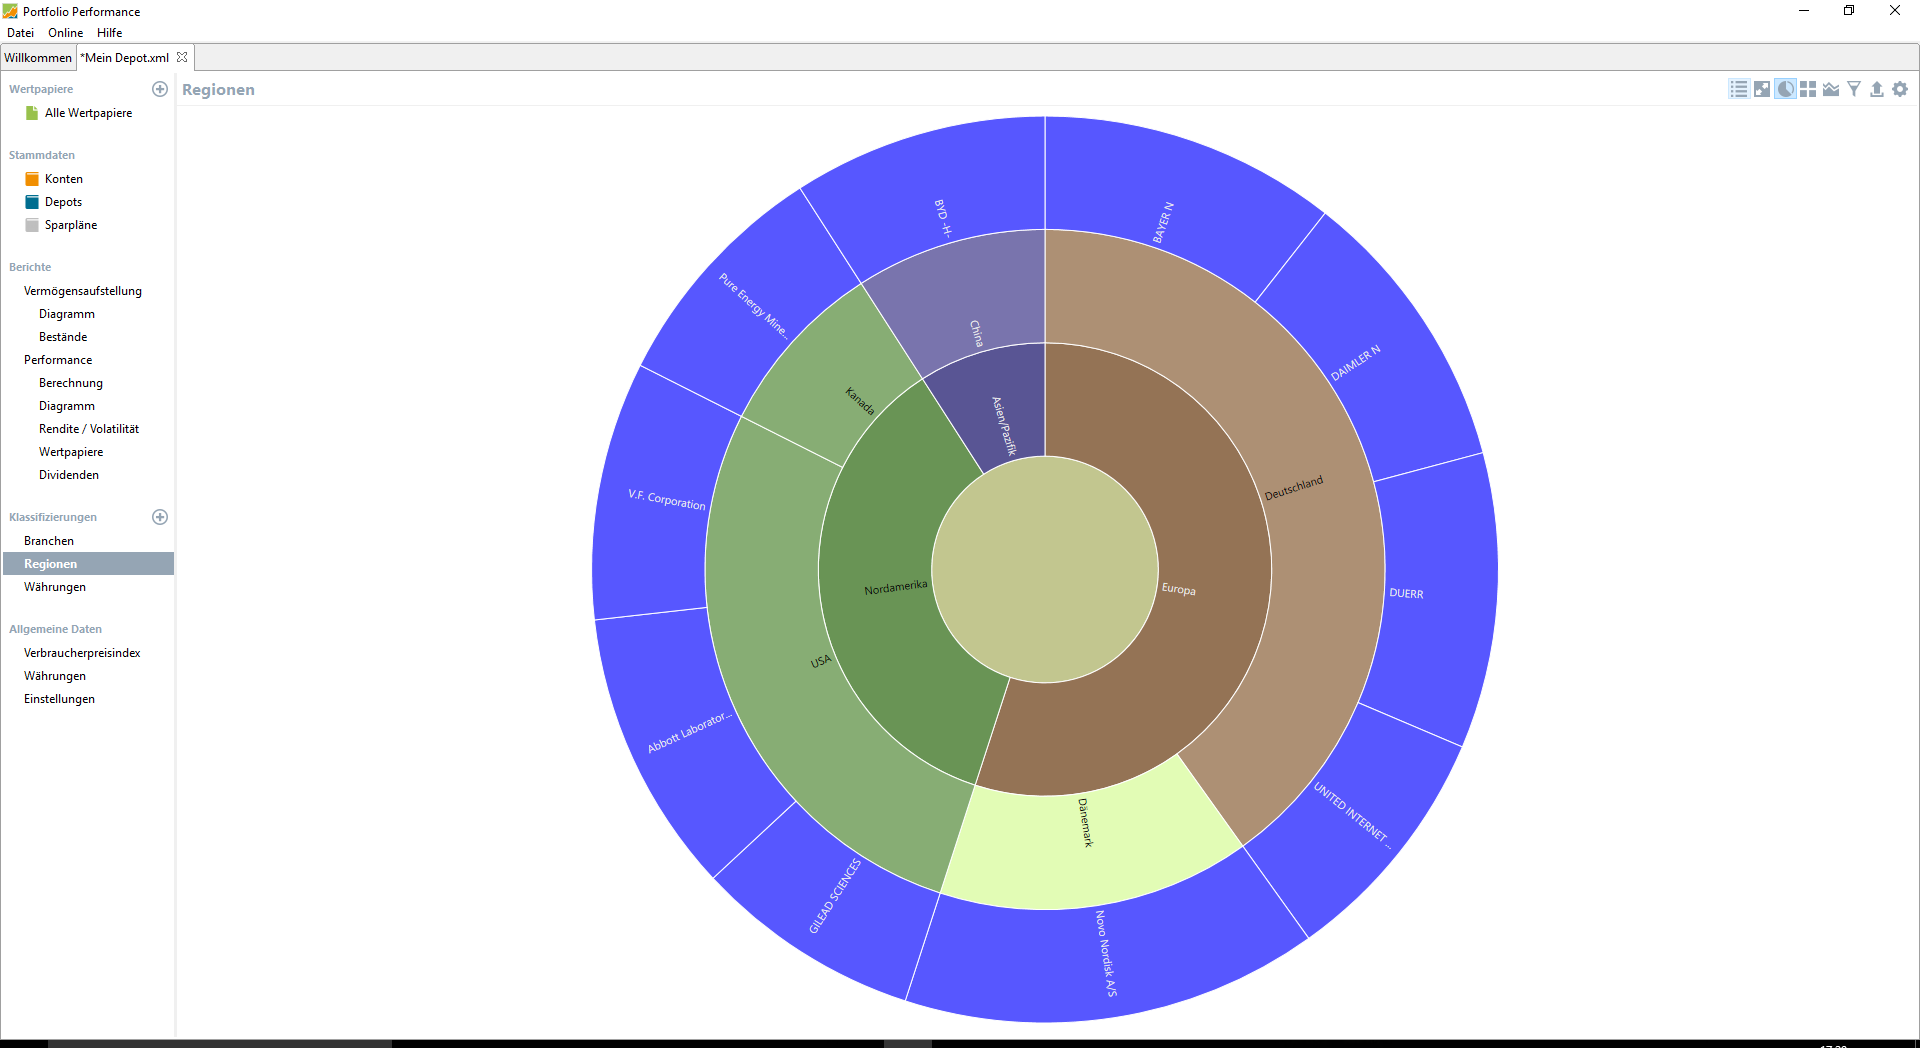1920x1048 pixels.
Task: Select the Branchen classification
Action: [x=49, y=541]
